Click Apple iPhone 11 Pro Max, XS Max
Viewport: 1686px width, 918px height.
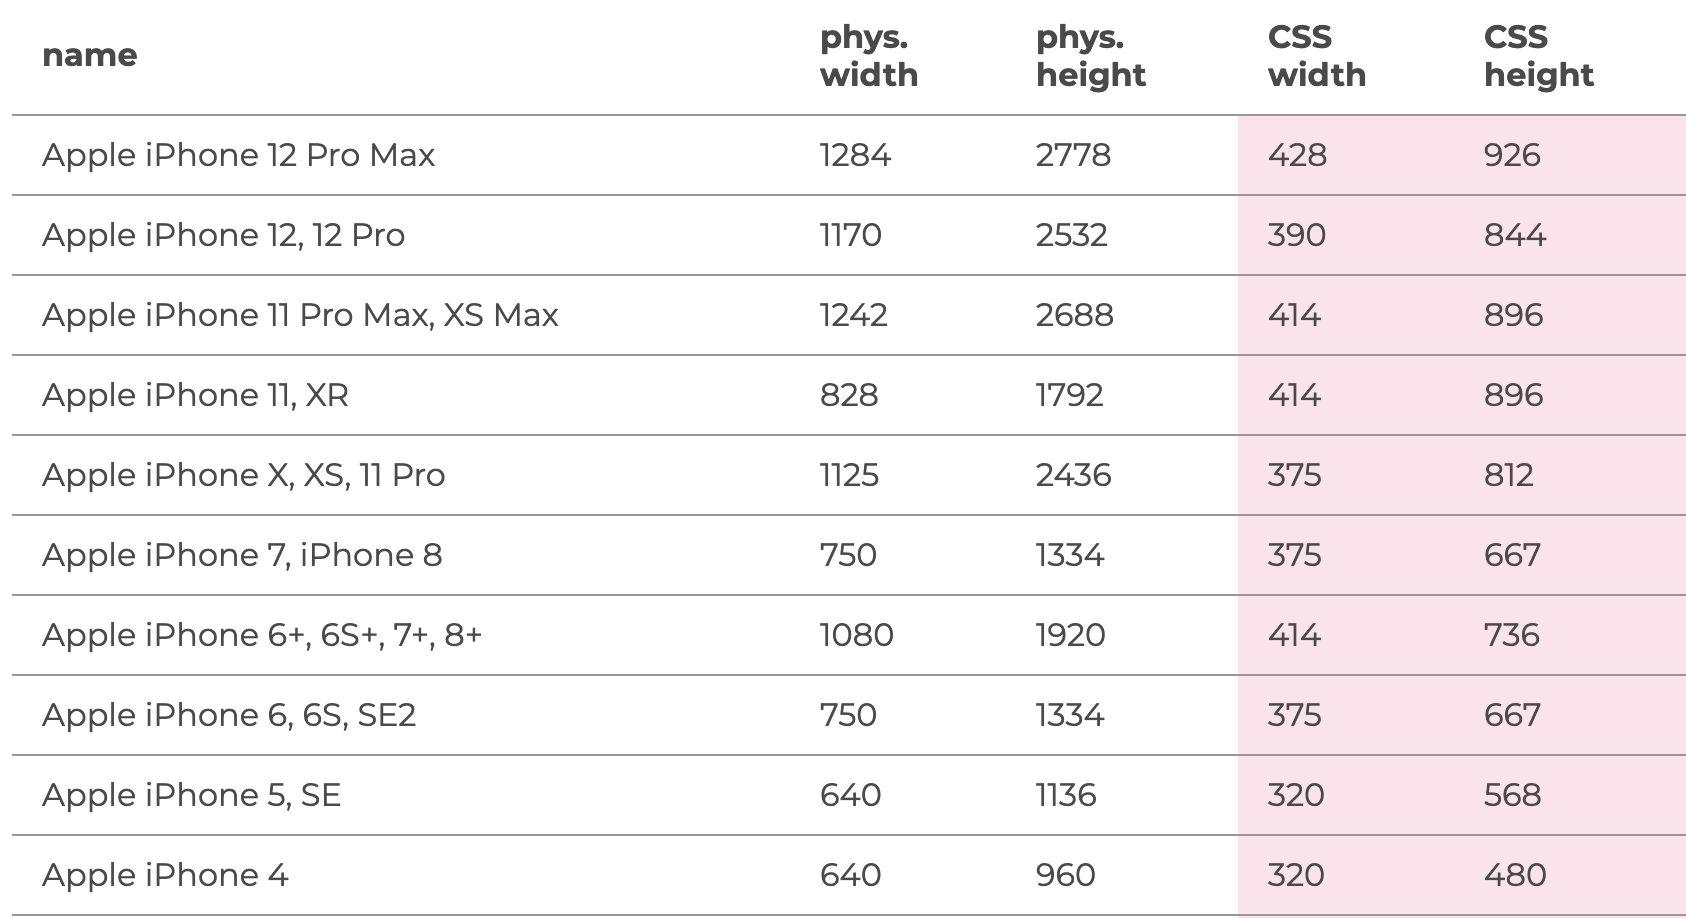pyautogui.click(x=300, y=315)
